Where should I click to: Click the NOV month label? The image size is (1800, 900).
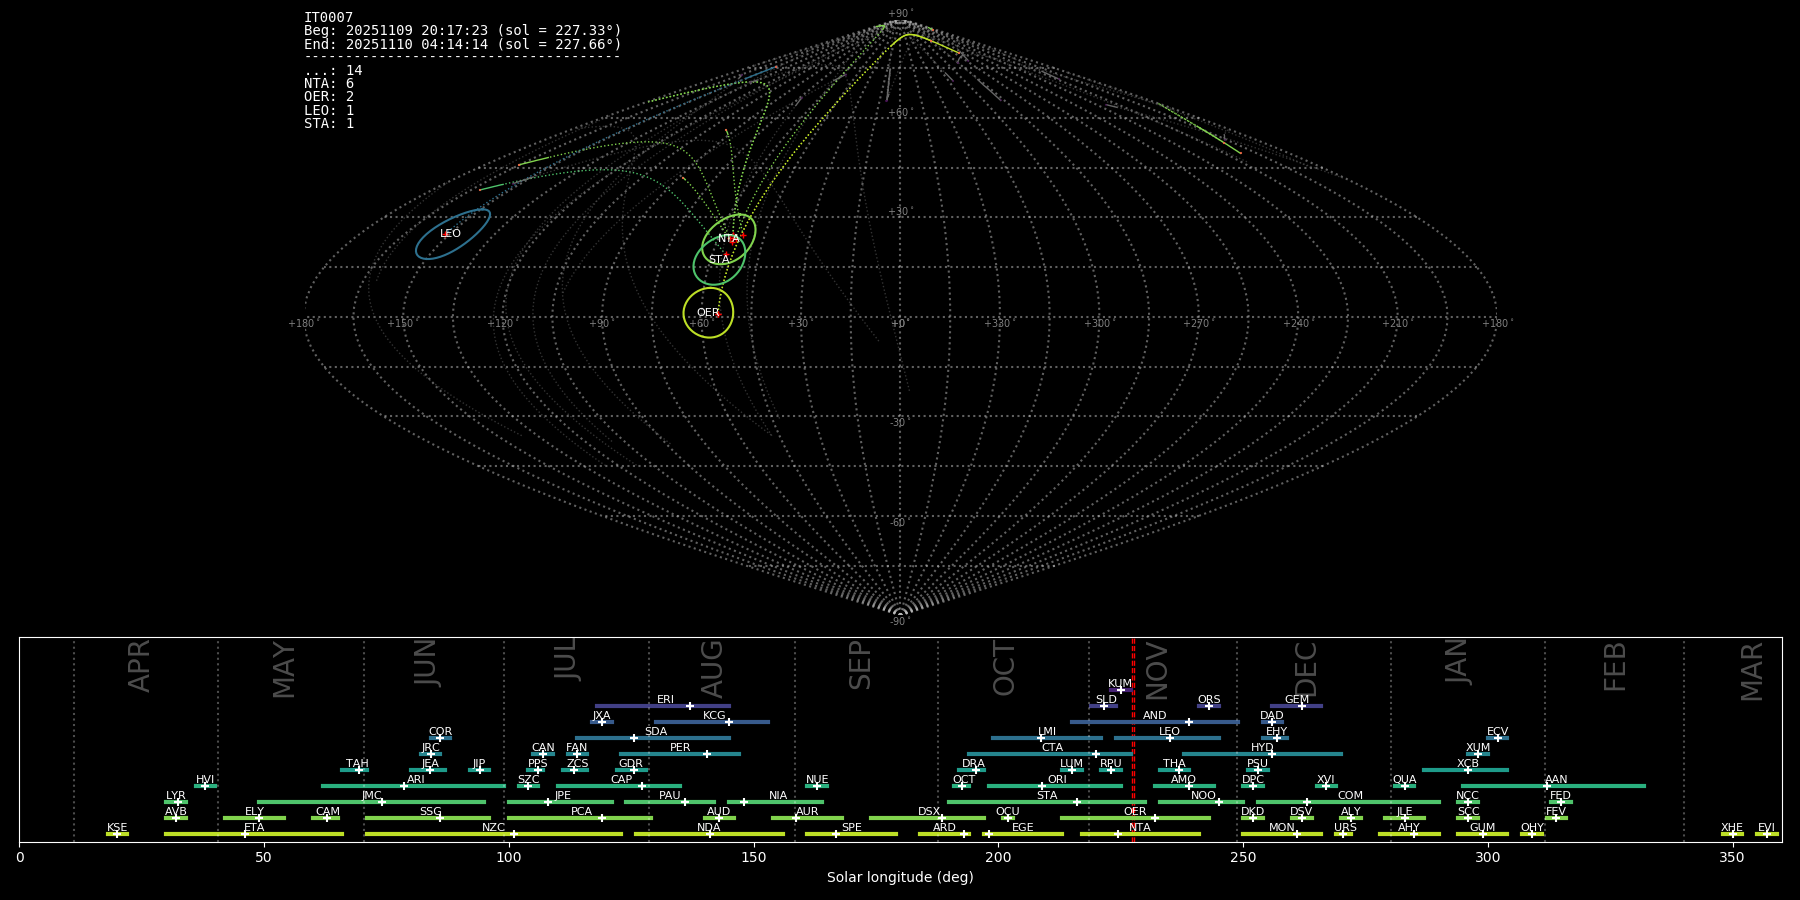click(1156, 671)
